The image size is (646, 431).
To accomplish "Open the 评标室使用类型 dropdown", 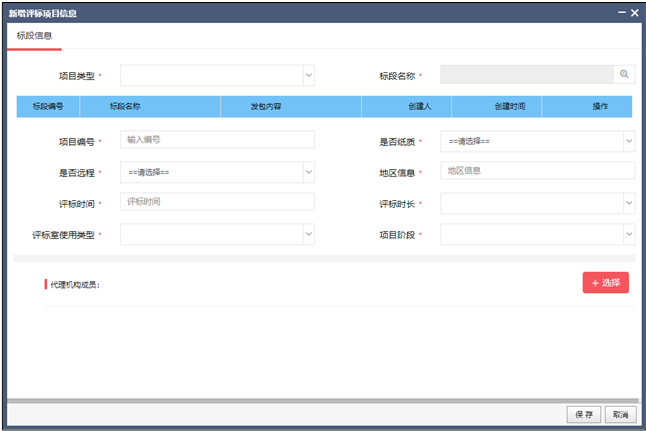I will 218,234.
